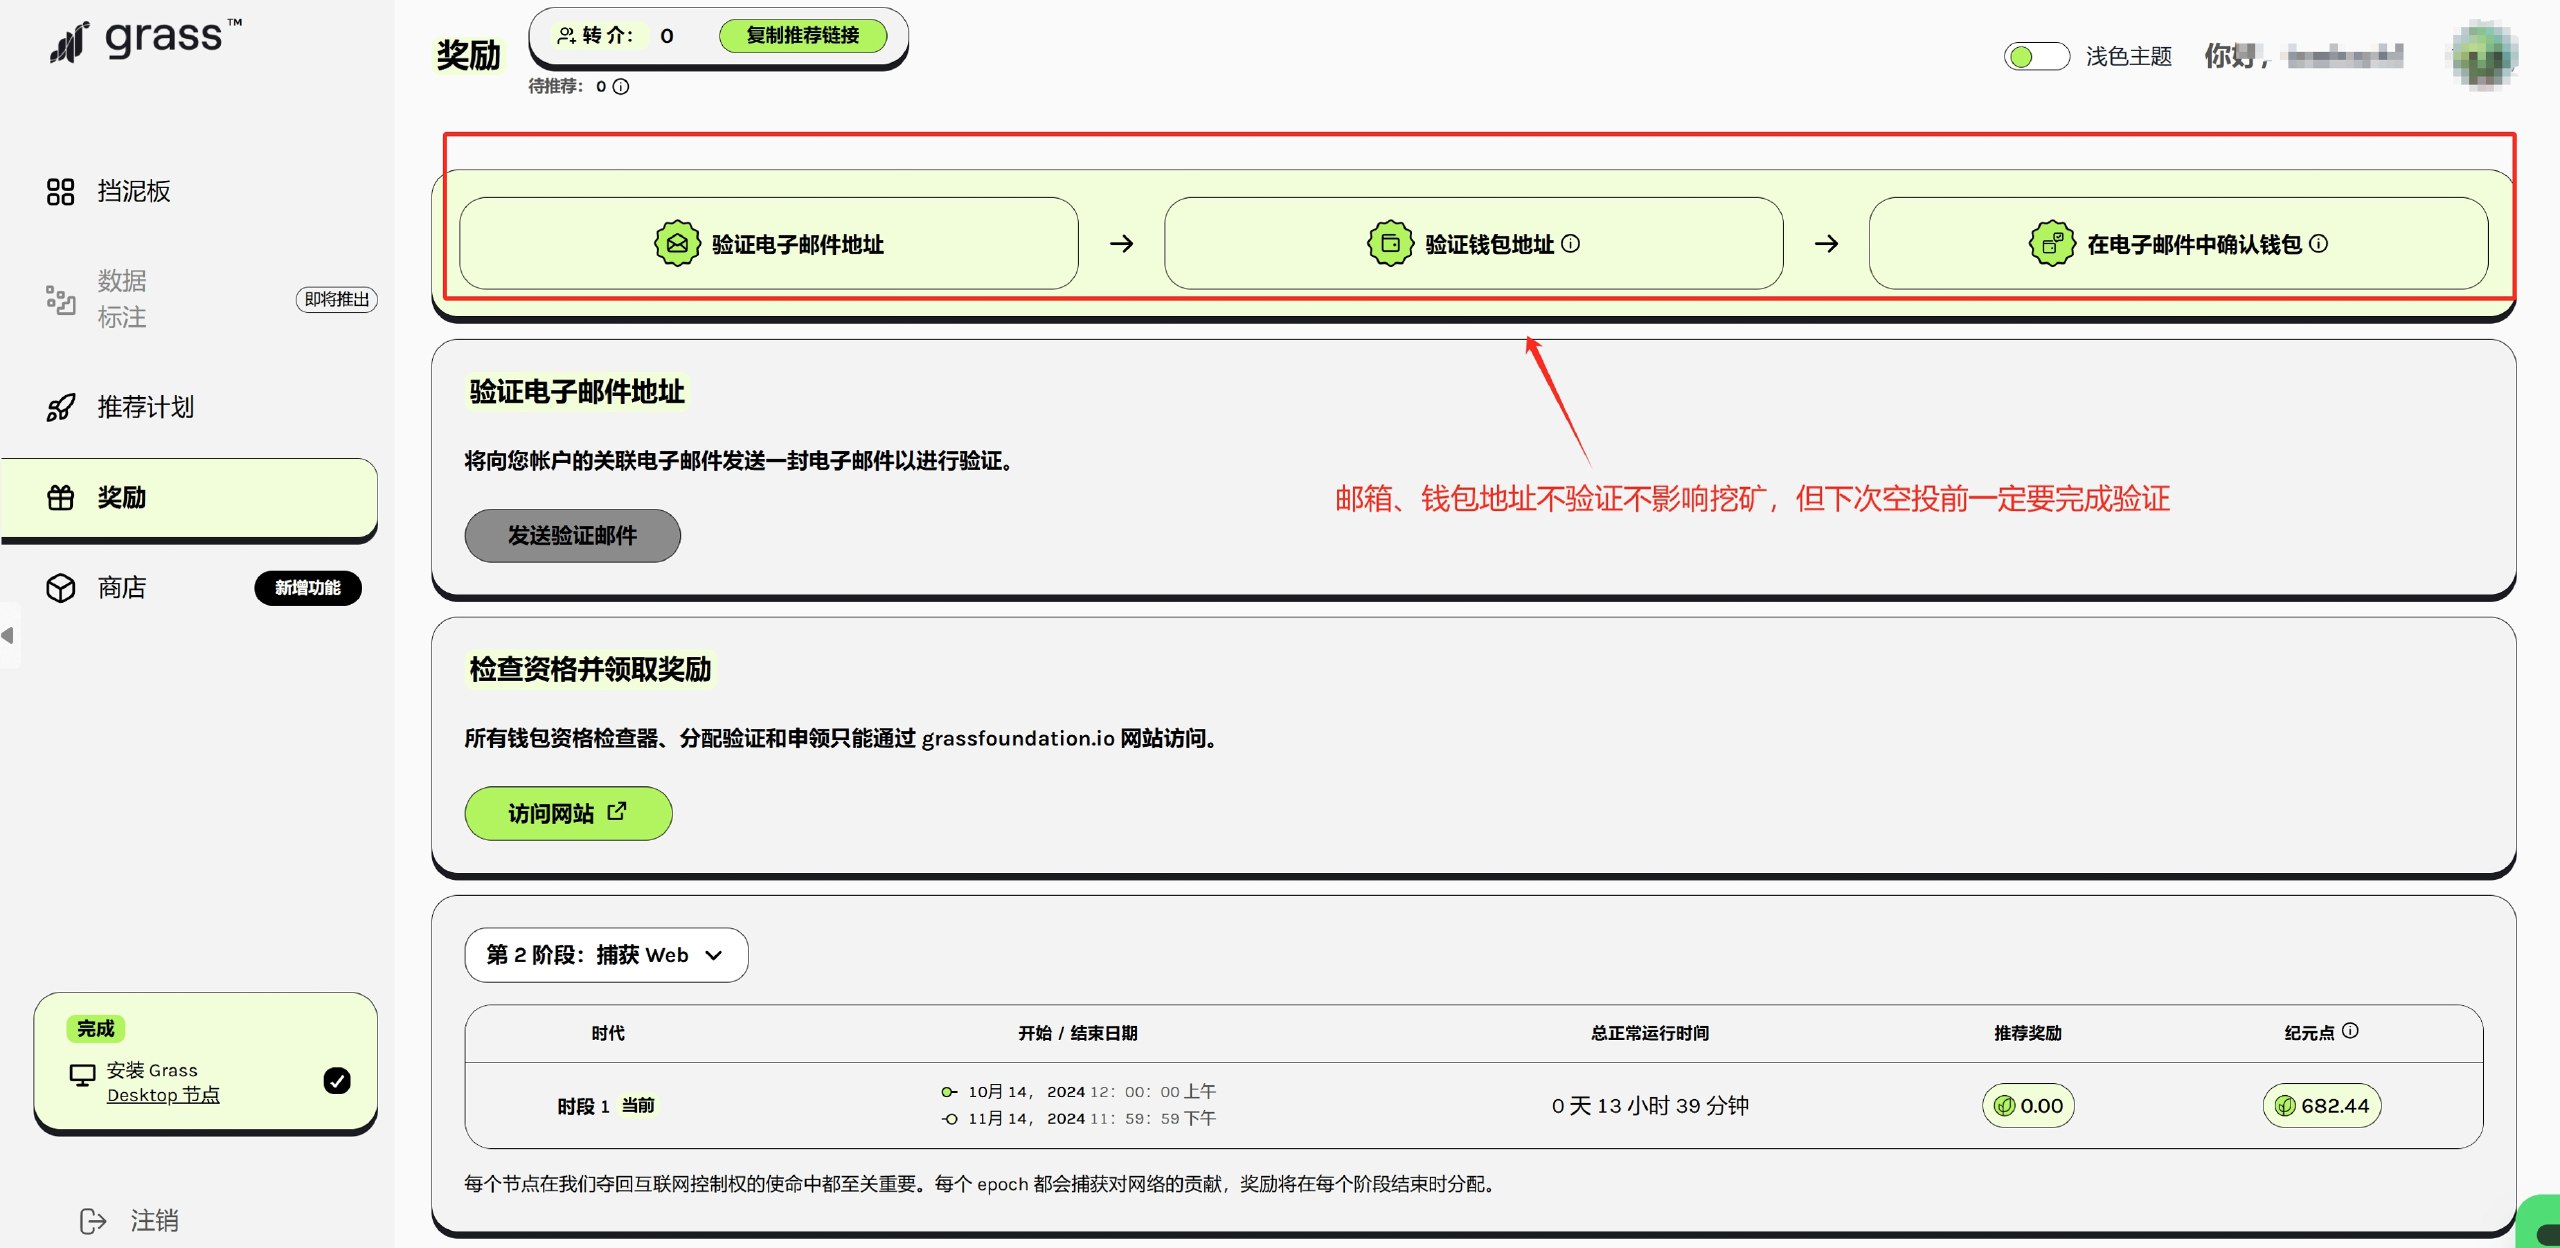Click info icon beside 在电子邮件中确认钱包

pyautogui.click(x=2318, y=243)
